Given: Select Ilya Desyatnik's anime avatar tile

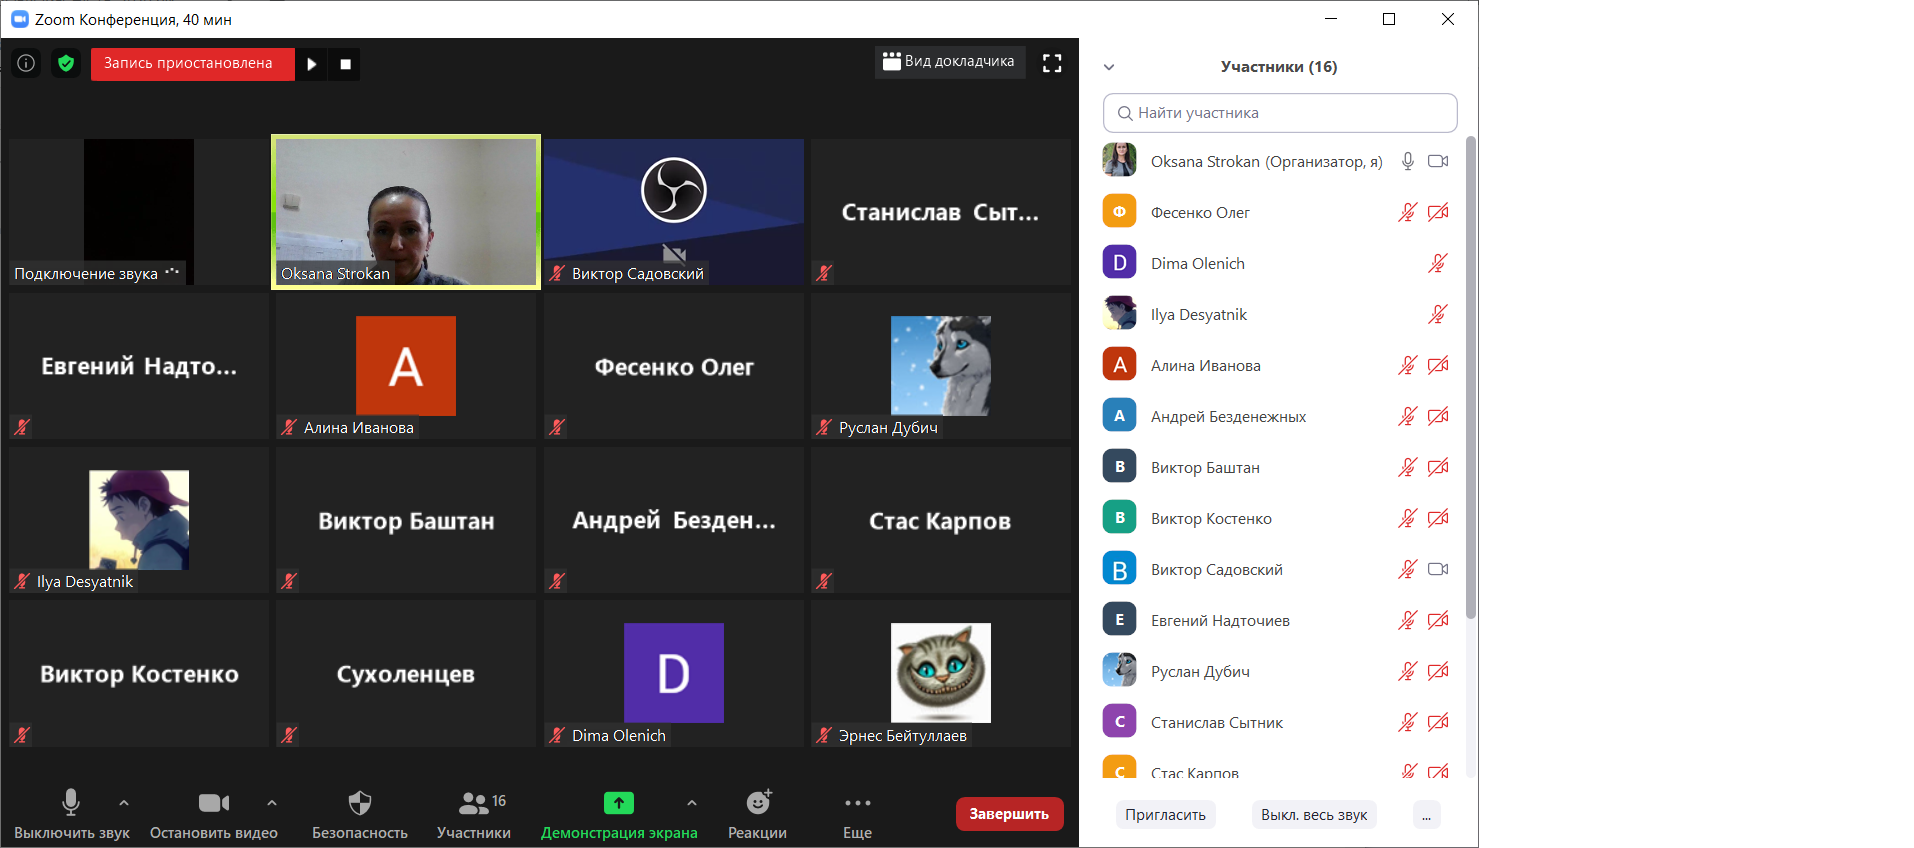Looking at the screenshot, I should point(139,520).
